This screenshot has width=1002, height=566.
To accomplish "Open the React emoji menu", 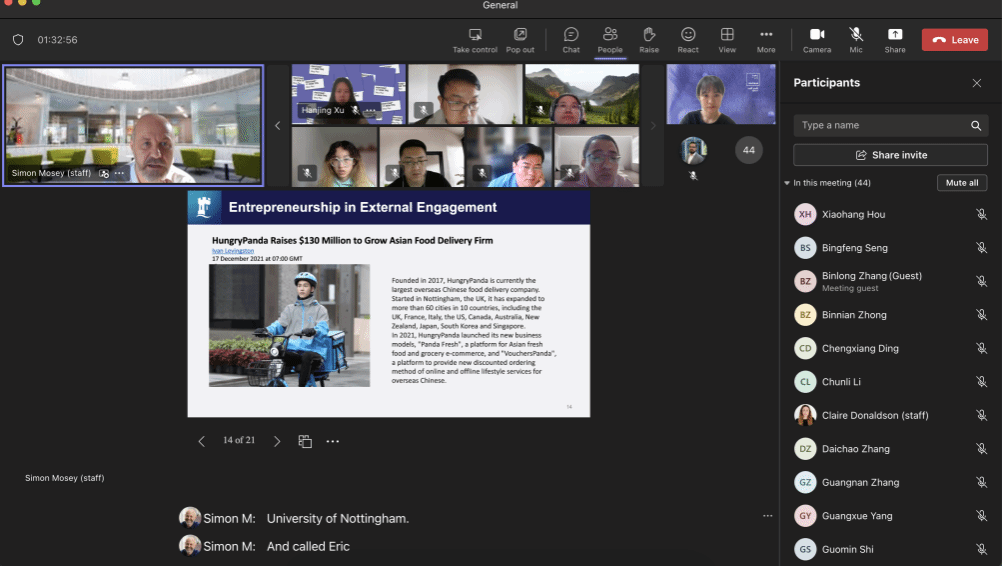I will (688, 40).
